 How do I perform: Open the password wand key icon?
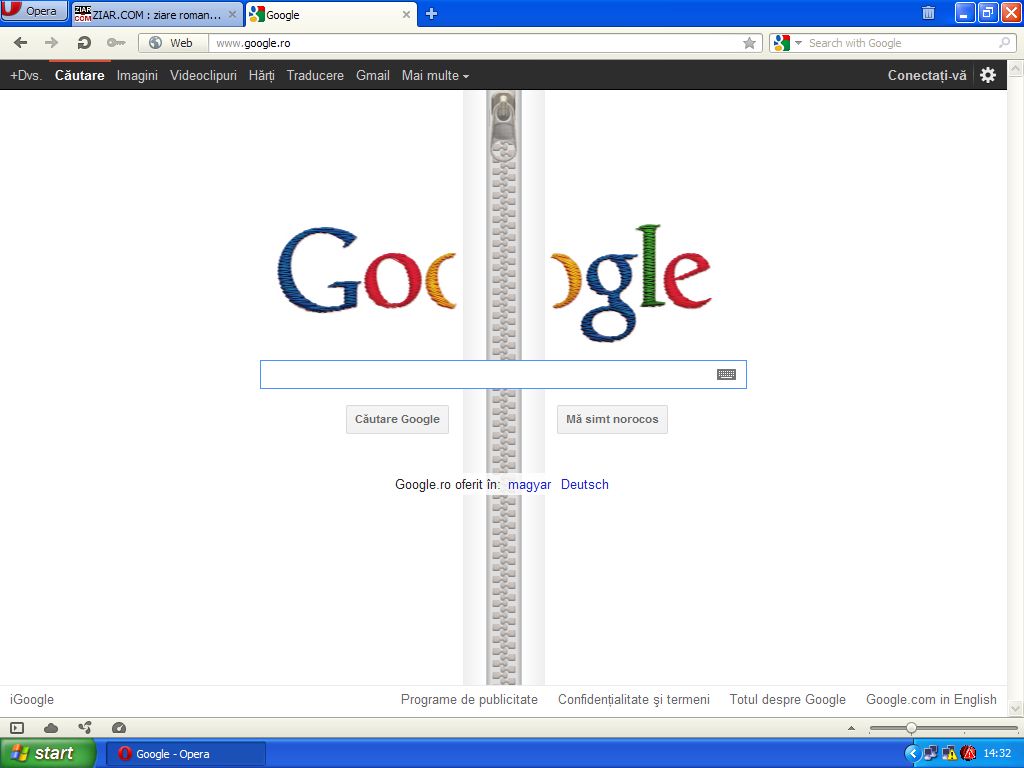tap(116, 43)
